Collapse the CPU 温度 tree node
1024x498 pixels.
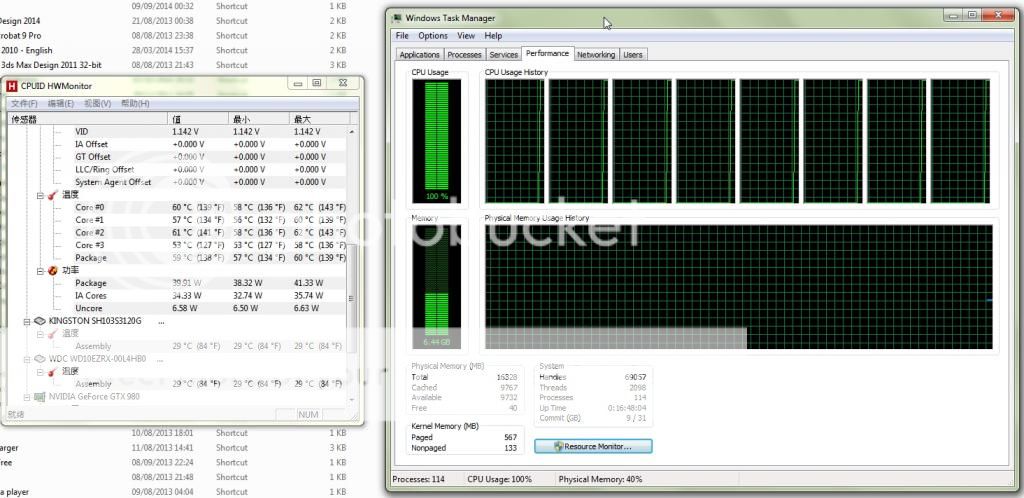tap(40, 195)
